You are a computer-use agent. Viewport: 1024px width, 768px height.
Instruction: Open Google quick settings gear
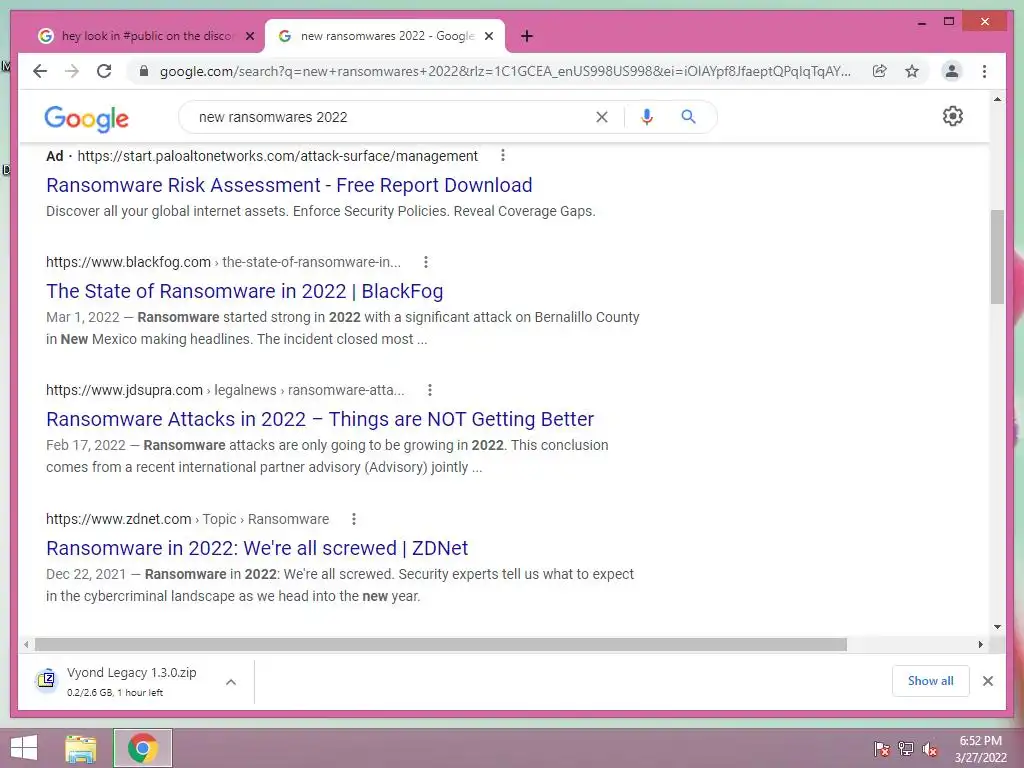953,116
